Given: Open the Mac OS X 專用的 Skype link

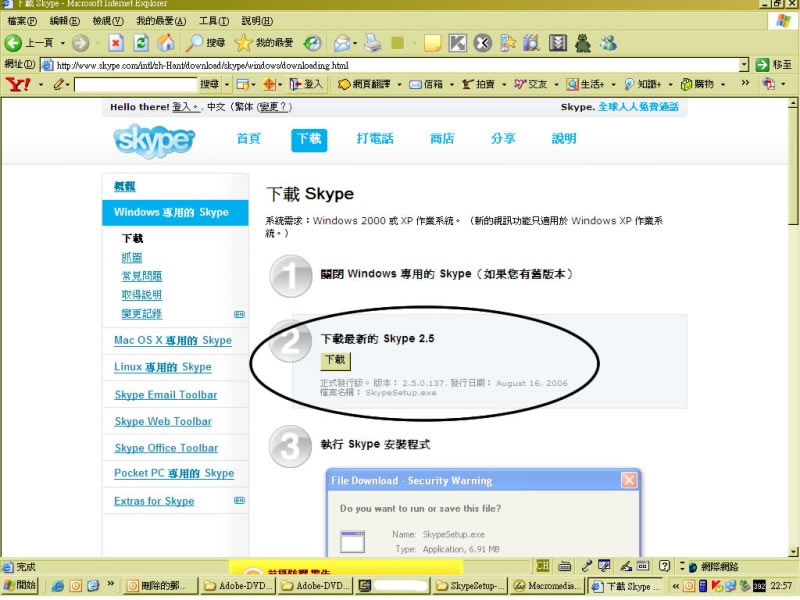Looking at the screenshot, I should point(172,340).
